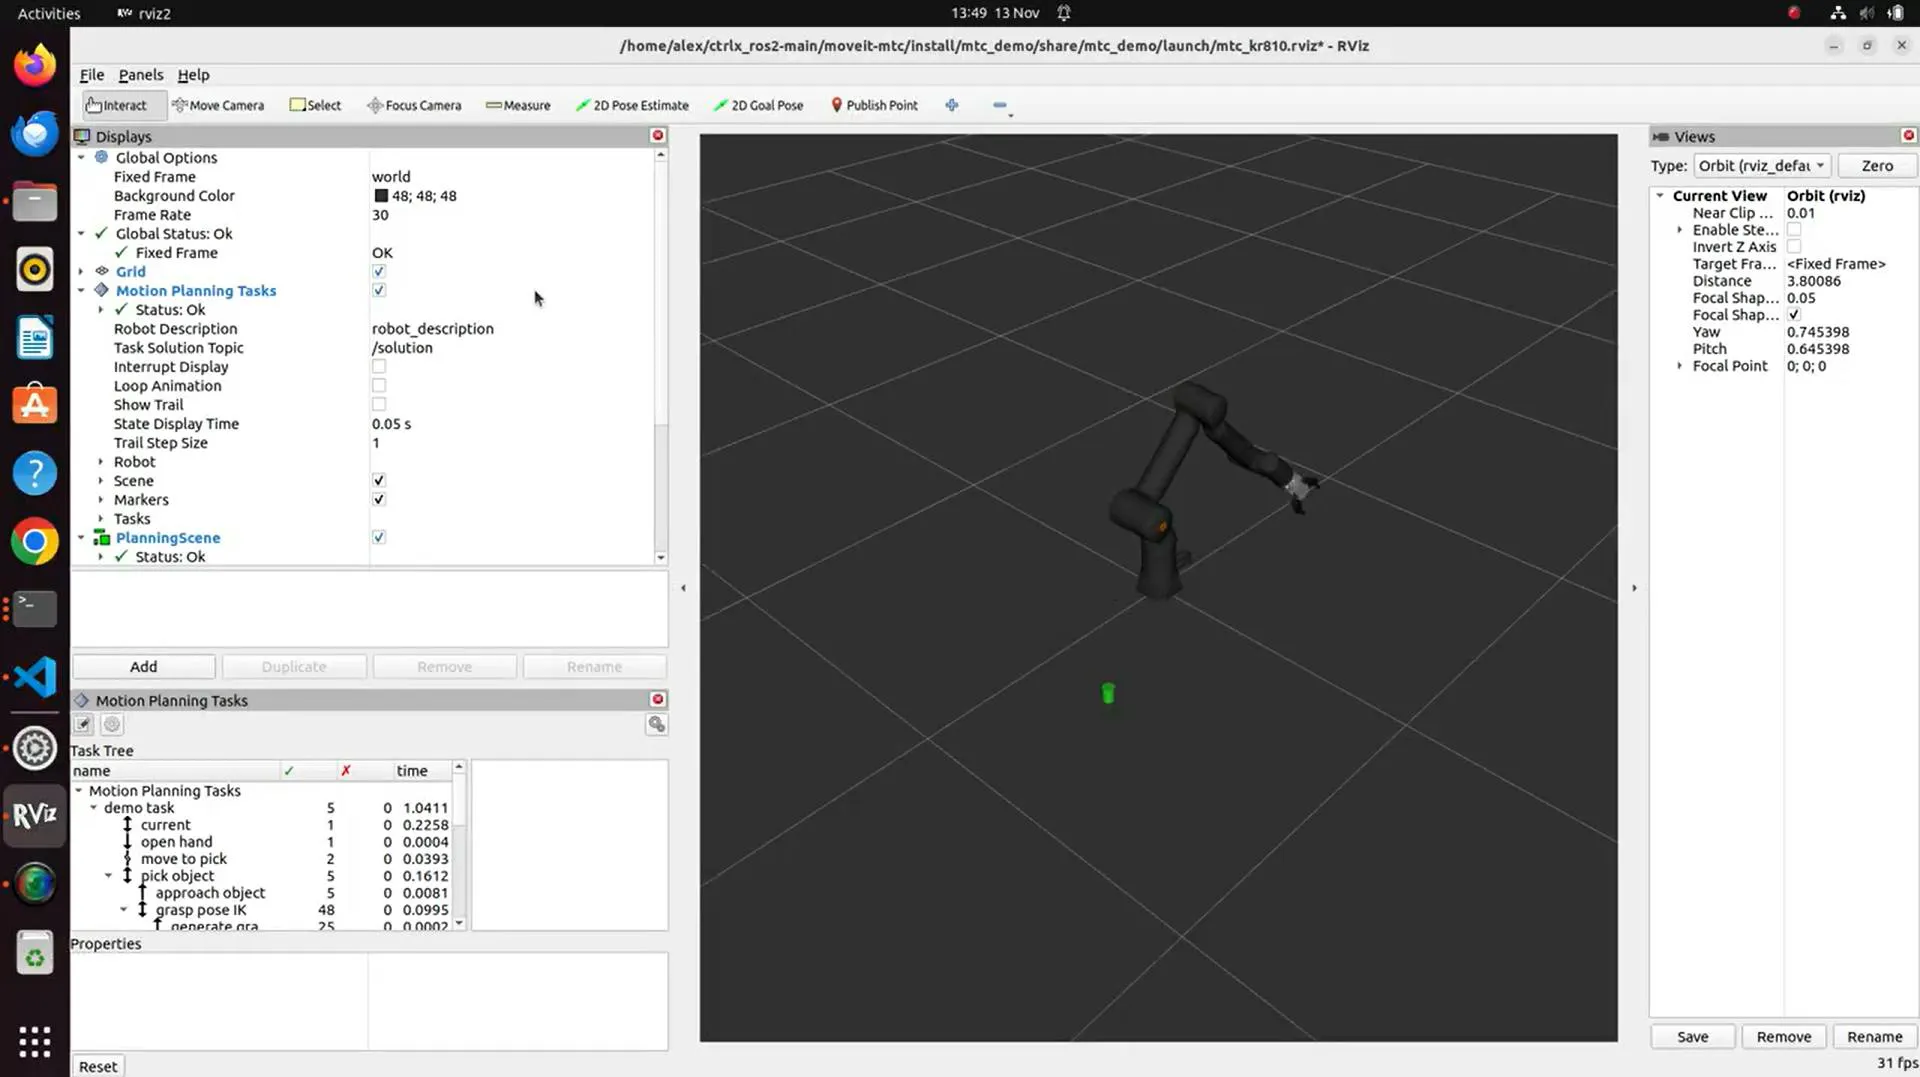Collapse the pick object task node
Screen dimensions: 1920x1077
point(108,875)
